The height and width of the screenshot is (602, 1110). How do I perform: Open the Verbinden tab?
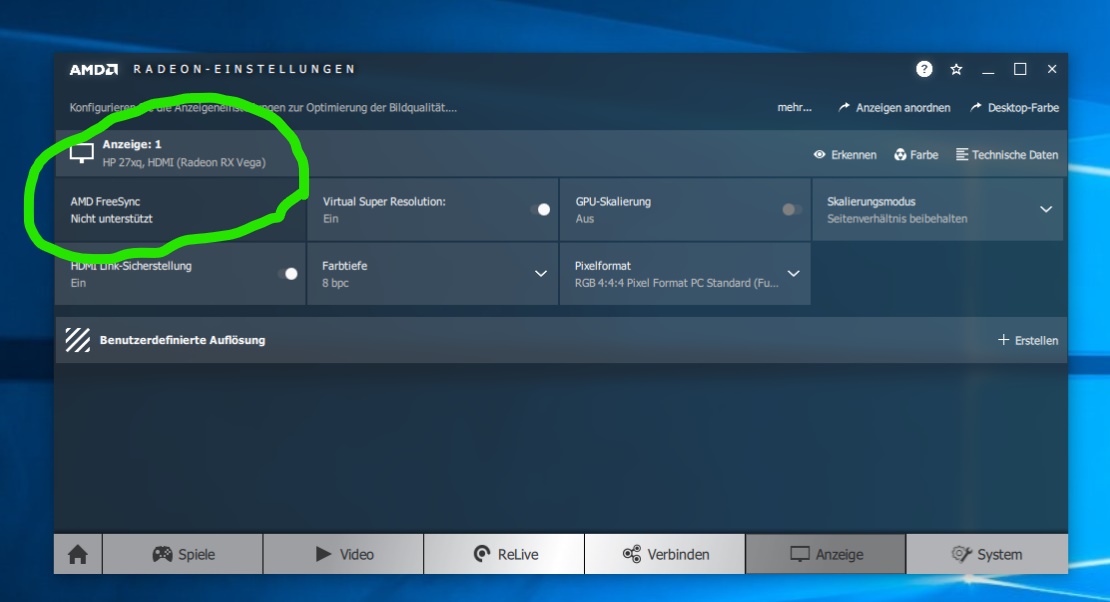point(665,555)
